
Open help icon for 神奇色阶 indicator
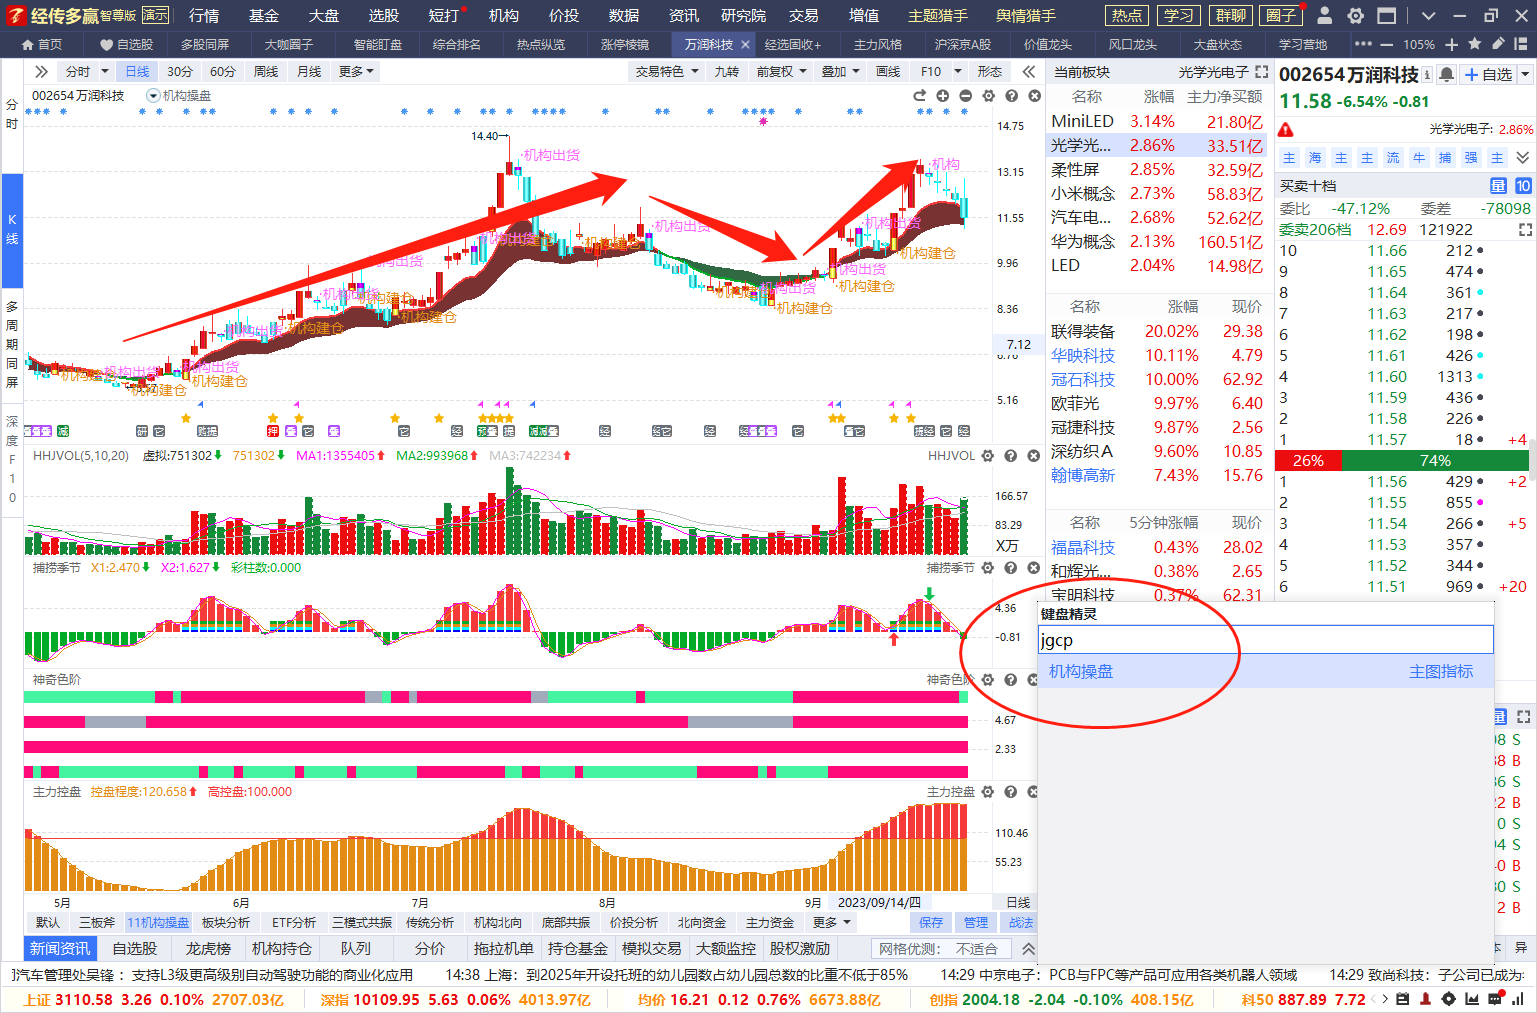[x=1011, y=680]
